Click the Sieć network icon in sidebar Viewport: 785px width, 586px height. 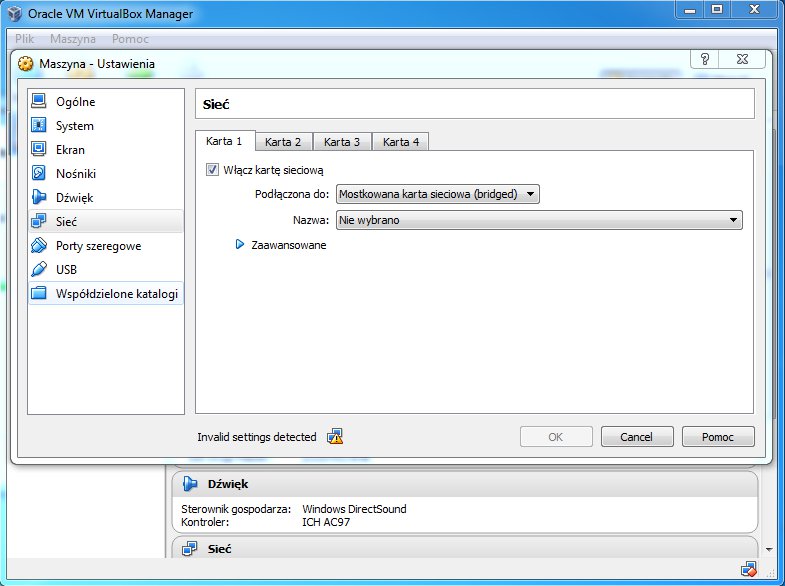[x=39, y=221]
